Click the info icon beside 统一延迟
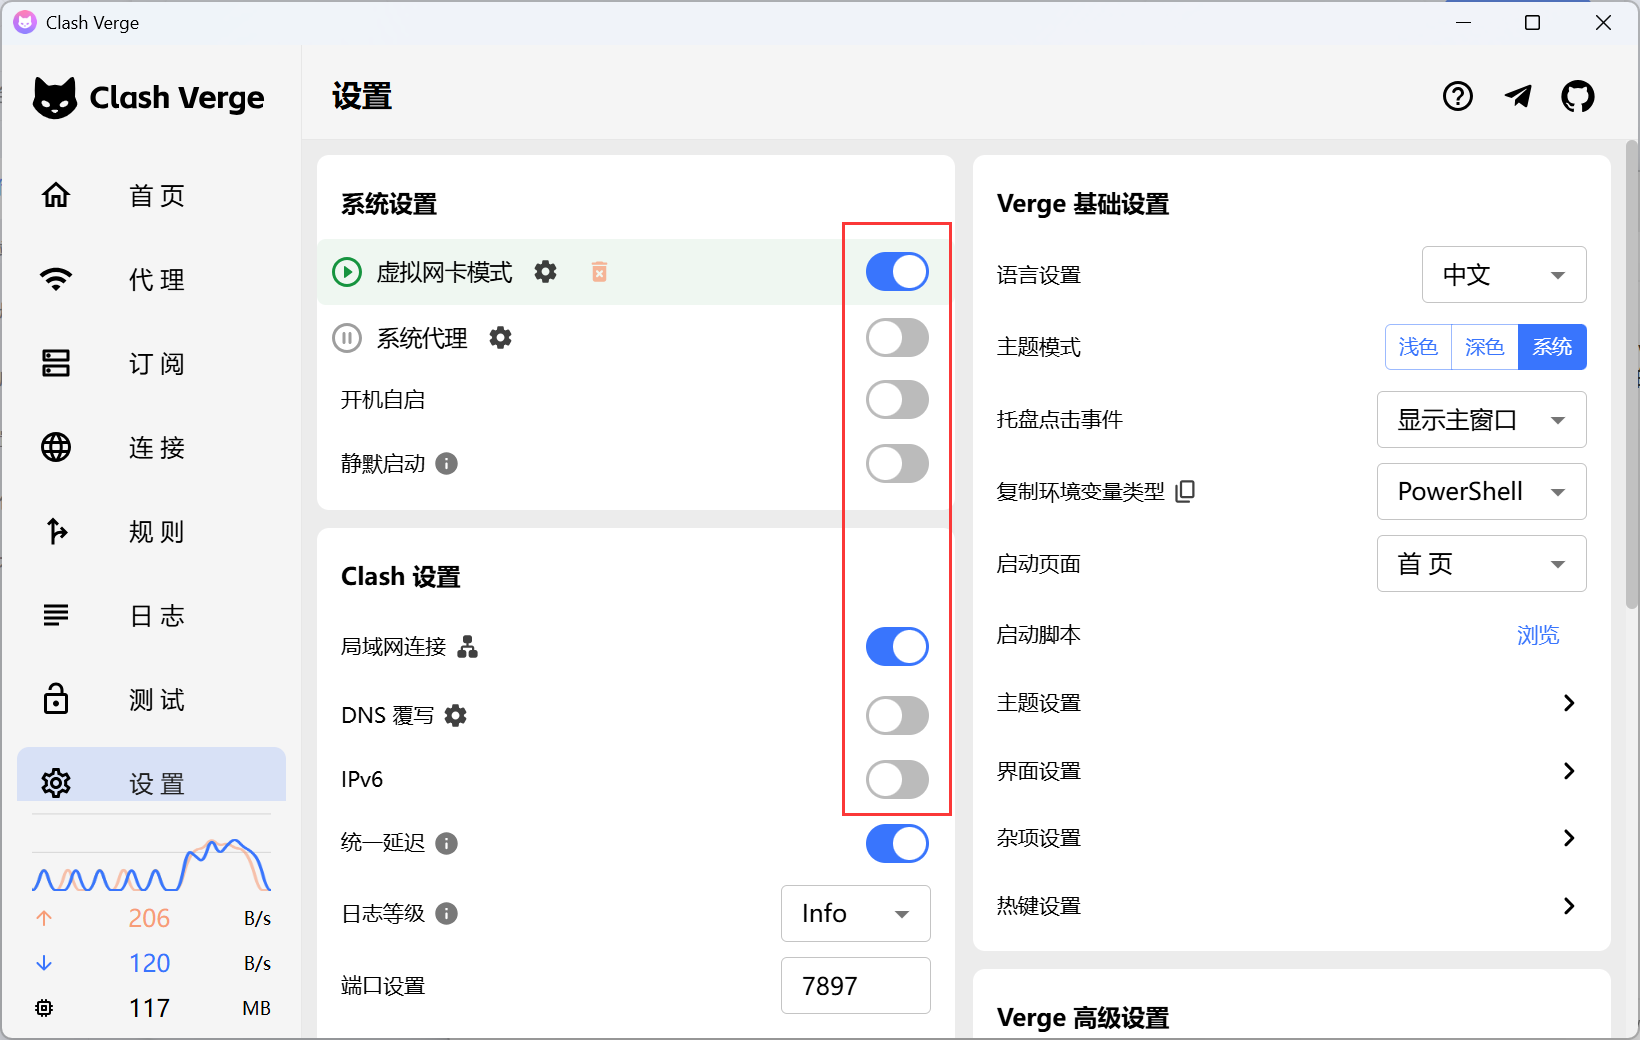 click(447, 843)
